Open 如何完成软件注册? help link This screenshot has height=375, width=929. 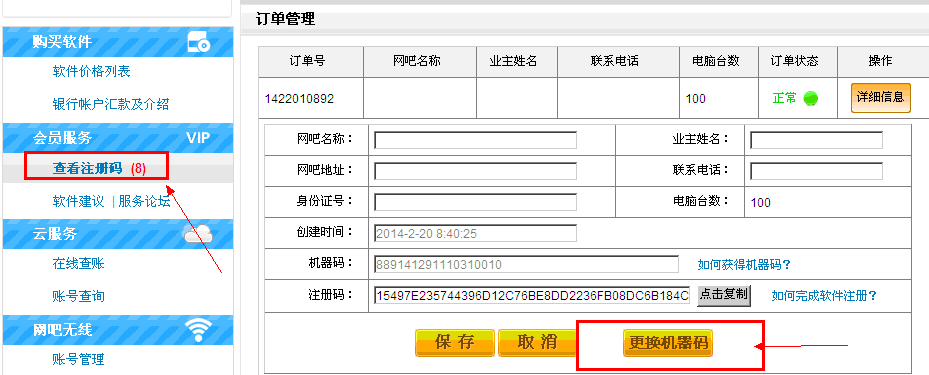point(824,296)
